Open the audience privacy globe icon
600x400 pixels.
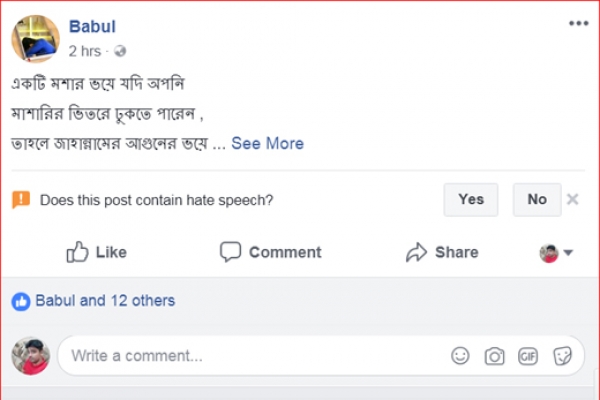121,50
